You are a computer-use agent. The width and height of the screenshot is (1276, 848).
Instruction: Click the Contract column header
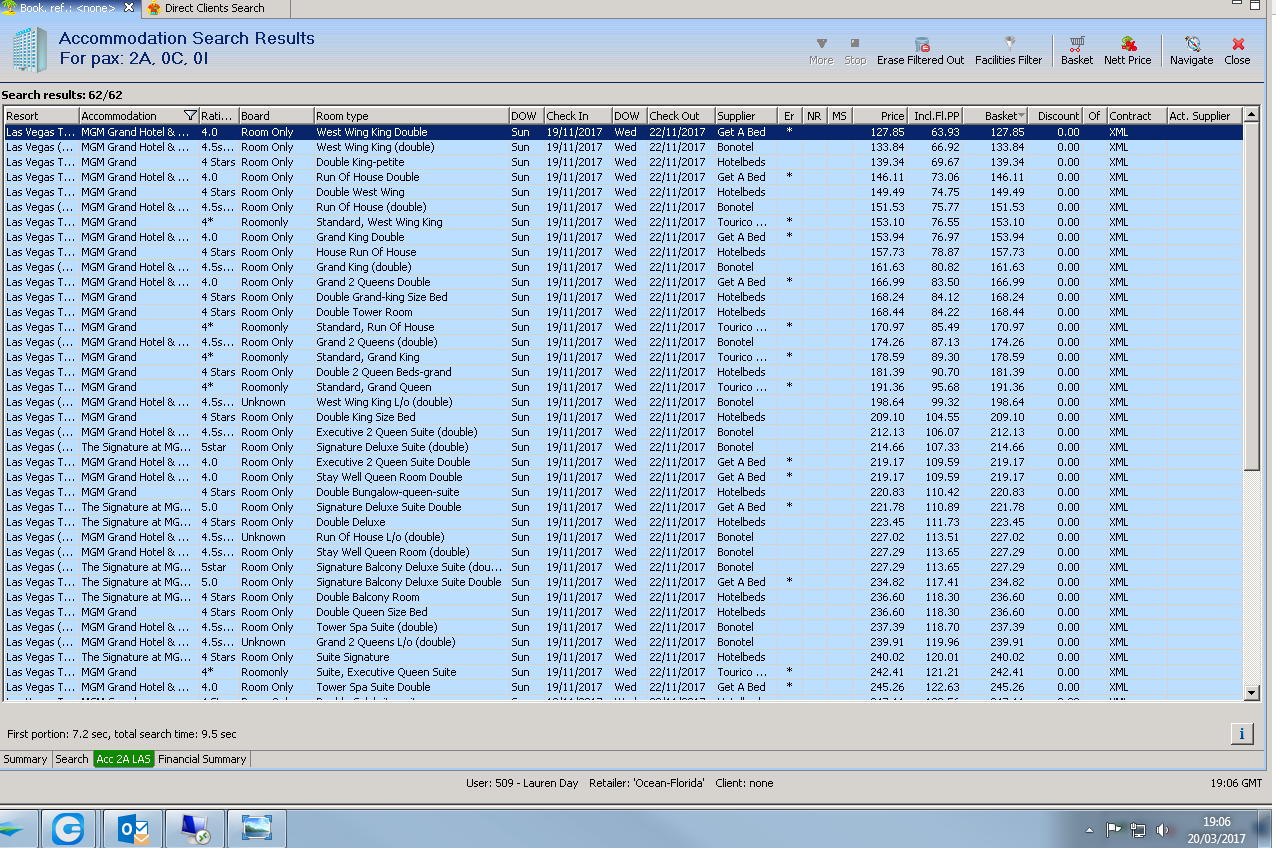(x=1136, y=116)
